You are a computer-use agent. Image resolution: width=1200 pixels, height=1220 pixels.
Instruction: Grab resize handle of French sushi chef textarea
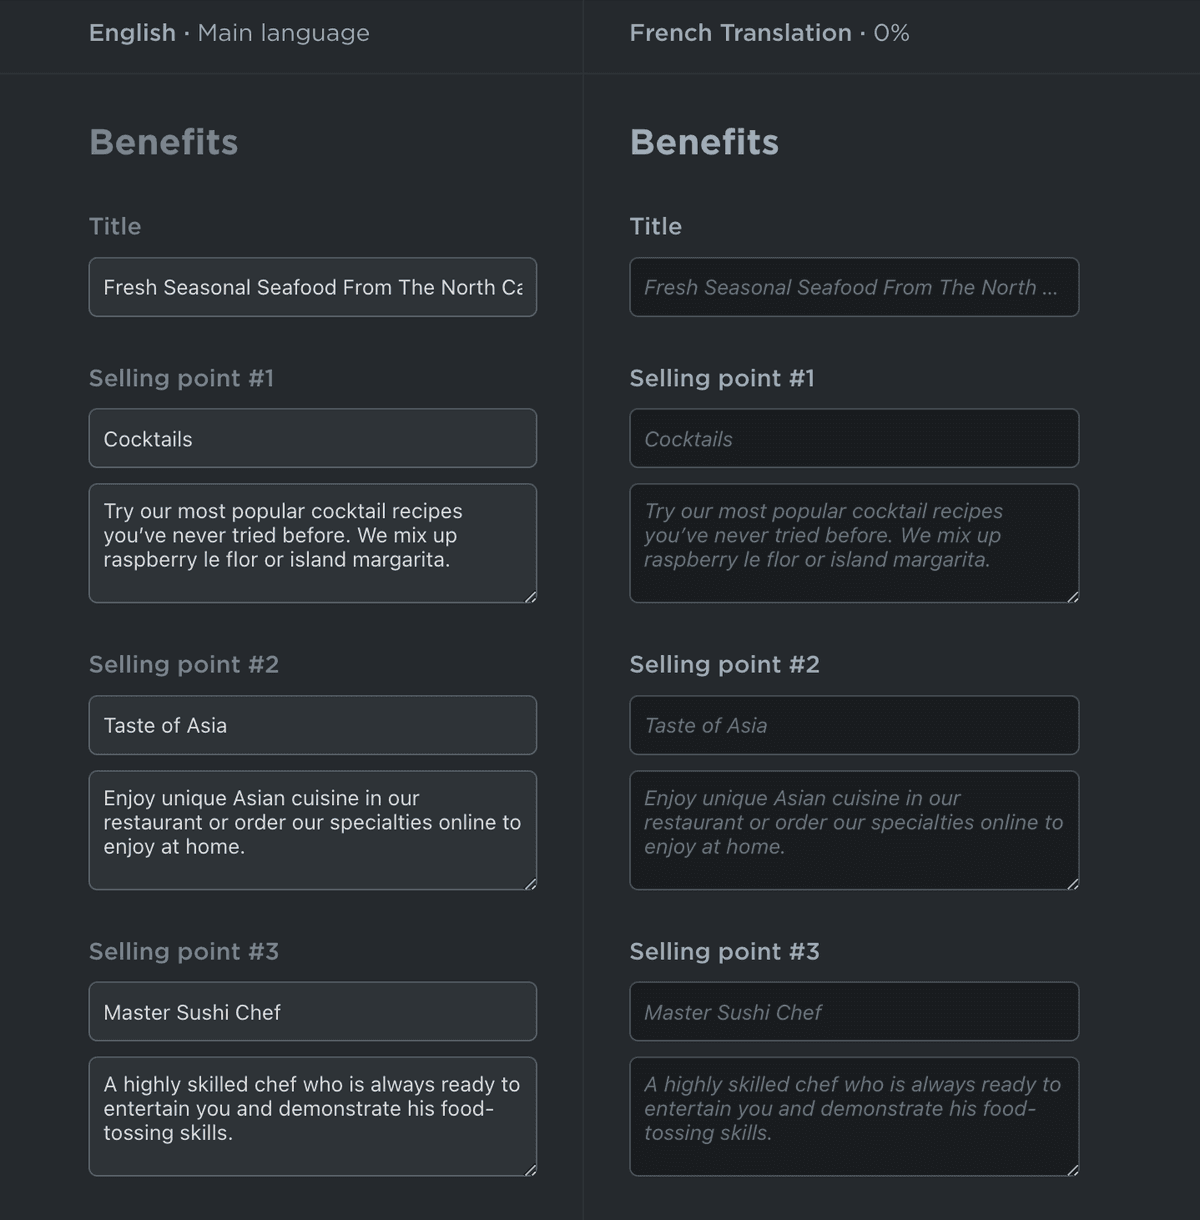click(x=1072, y=1169)
